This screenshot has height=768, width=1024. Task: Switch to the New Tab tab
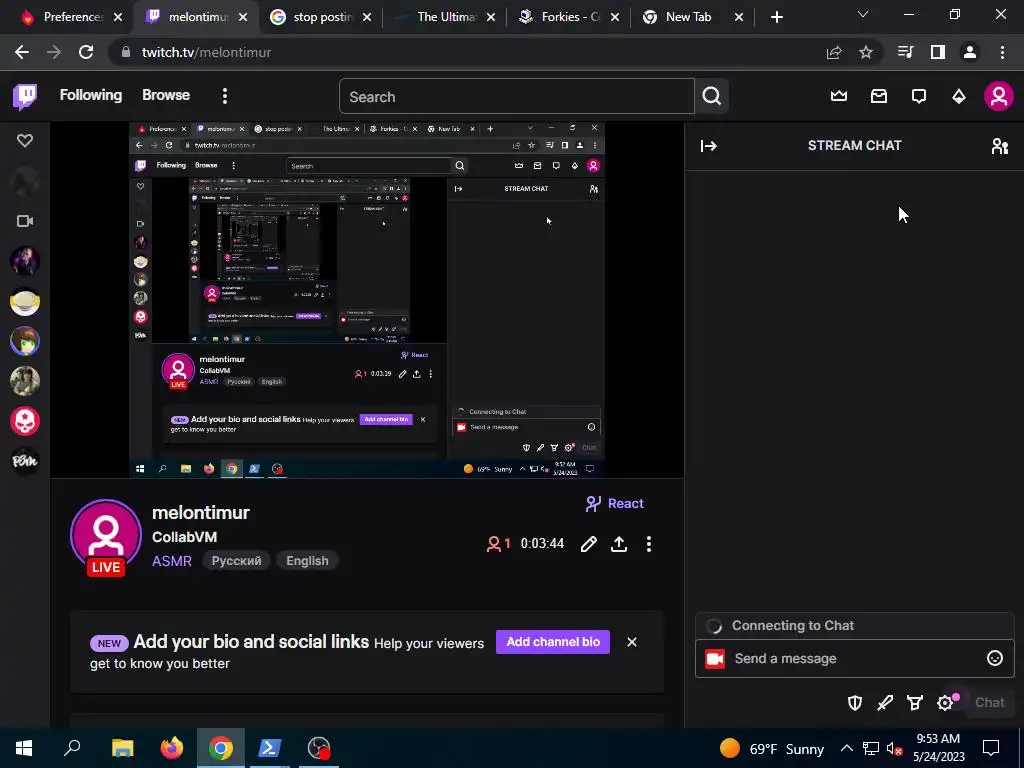coord(692,17)
